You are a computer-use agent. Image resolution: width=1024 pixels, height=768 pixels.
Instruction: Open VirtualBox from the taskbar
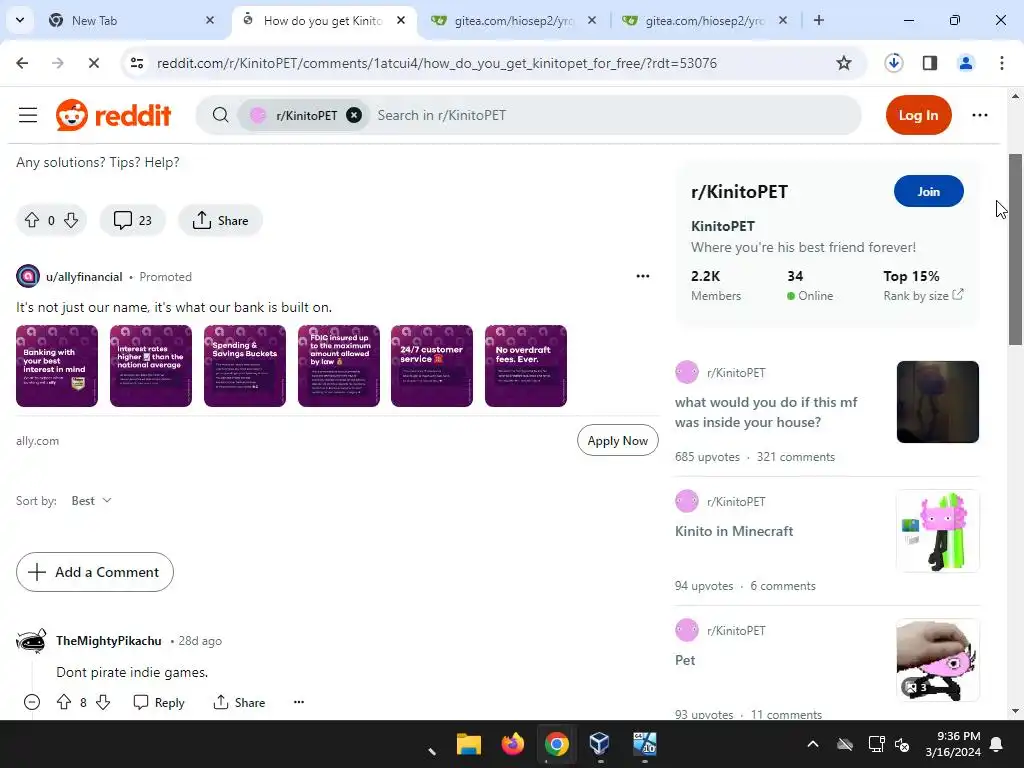(x=600, y=744)
